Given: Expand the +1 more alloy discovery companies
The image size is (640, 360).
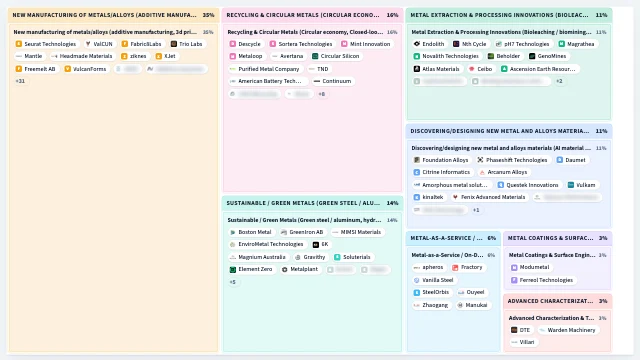Looking at the screenshot, I should (476, 210).
